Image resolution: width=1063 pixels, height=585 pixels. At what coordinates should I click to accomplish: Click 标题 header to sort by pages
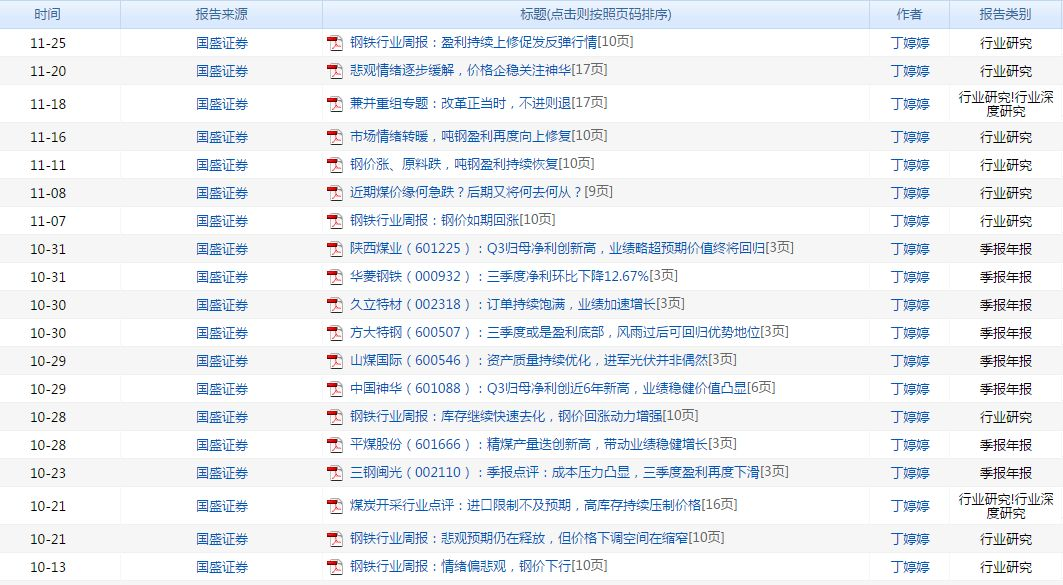(x=595, y=14)
